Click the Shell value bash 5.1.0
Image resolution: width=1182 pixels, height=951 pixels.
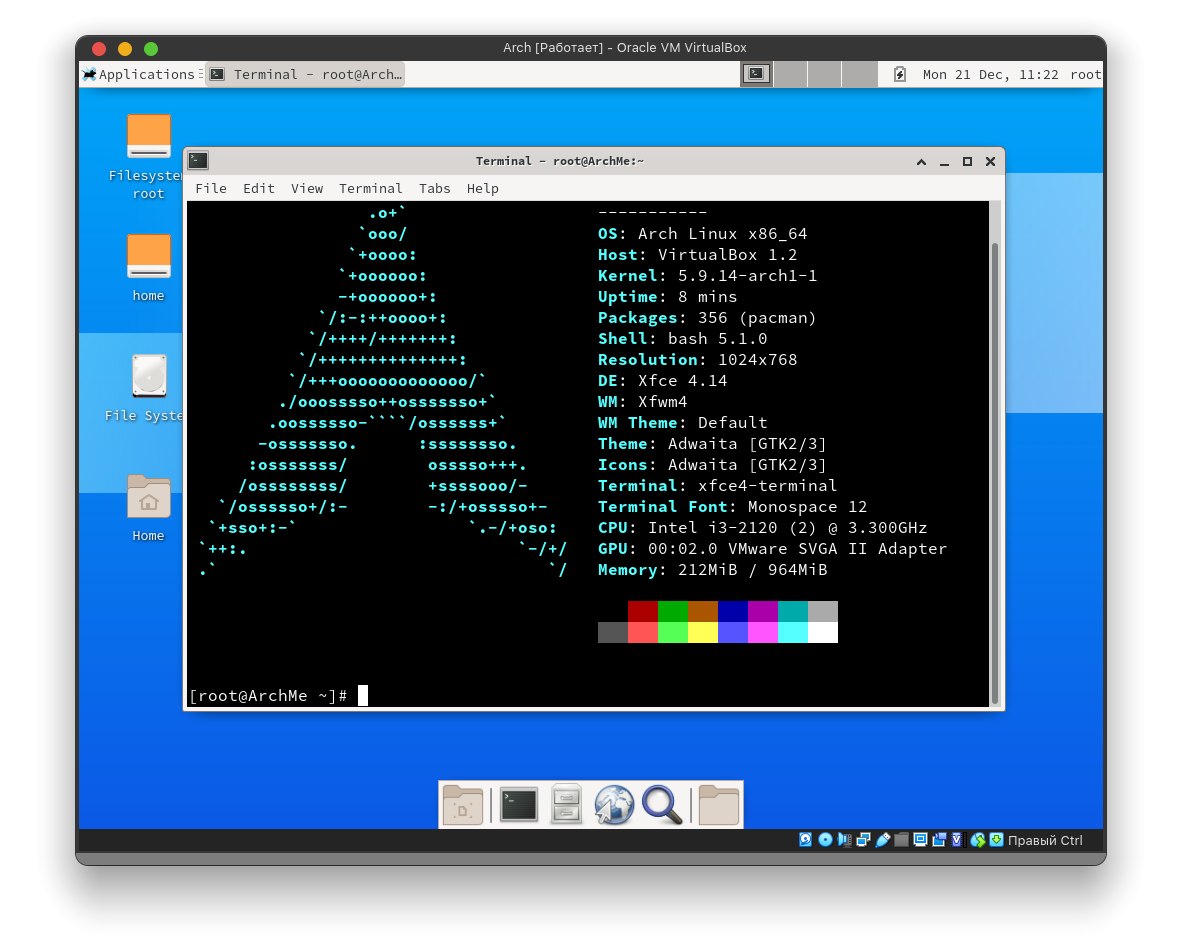coord(717,339)
